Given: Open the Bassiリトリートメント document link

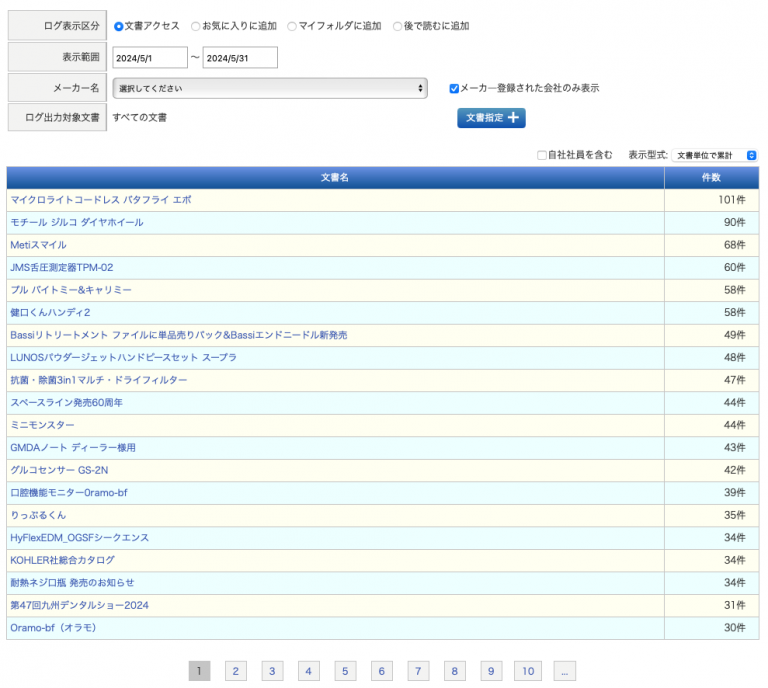Looking at the screenshot, I should (x=179, y=335).
